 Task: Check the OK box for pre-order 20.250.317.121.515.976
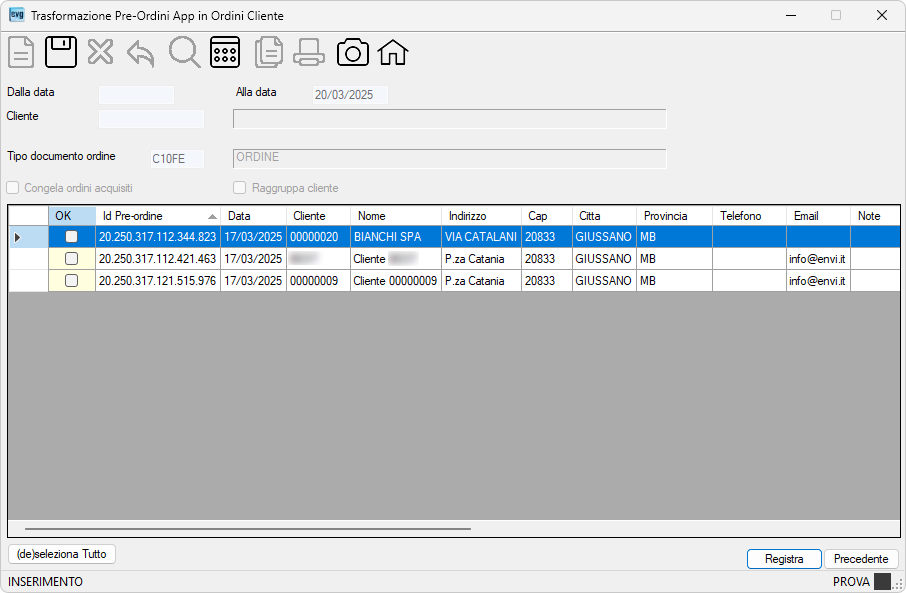pyautogui.click(x=72, y=281)
